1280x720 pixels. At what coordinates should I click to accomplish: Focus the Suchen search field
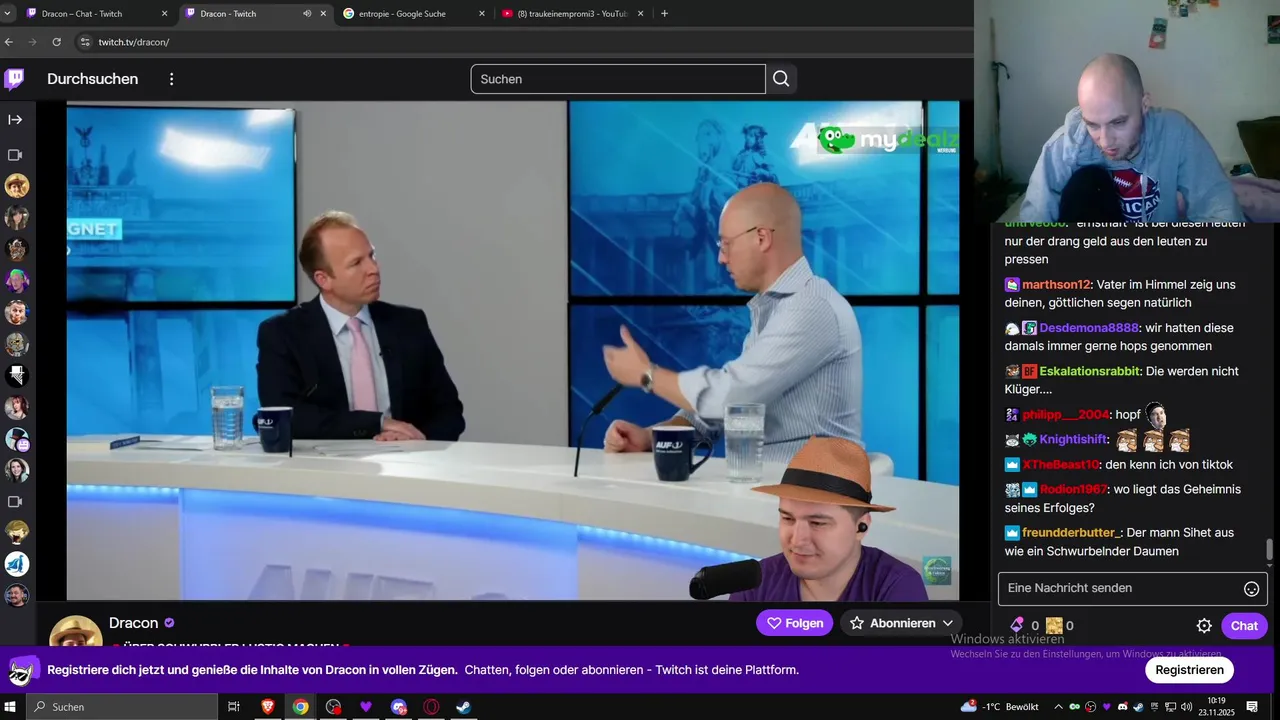[618, 79]
